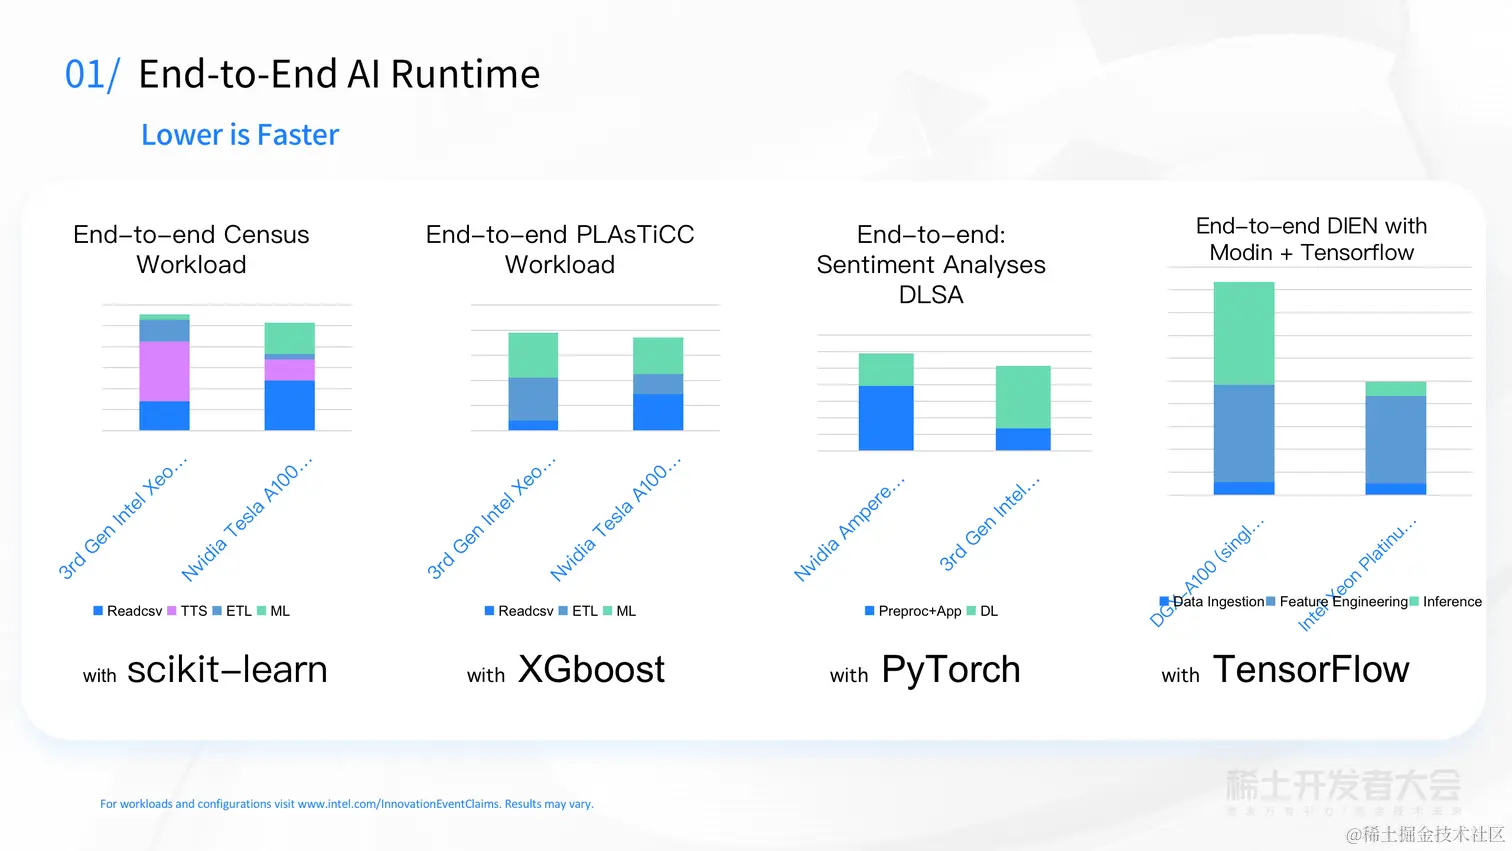Click the '3rd Gen Intel Xeo...' label in Census chart

click(x=122, y=518)
